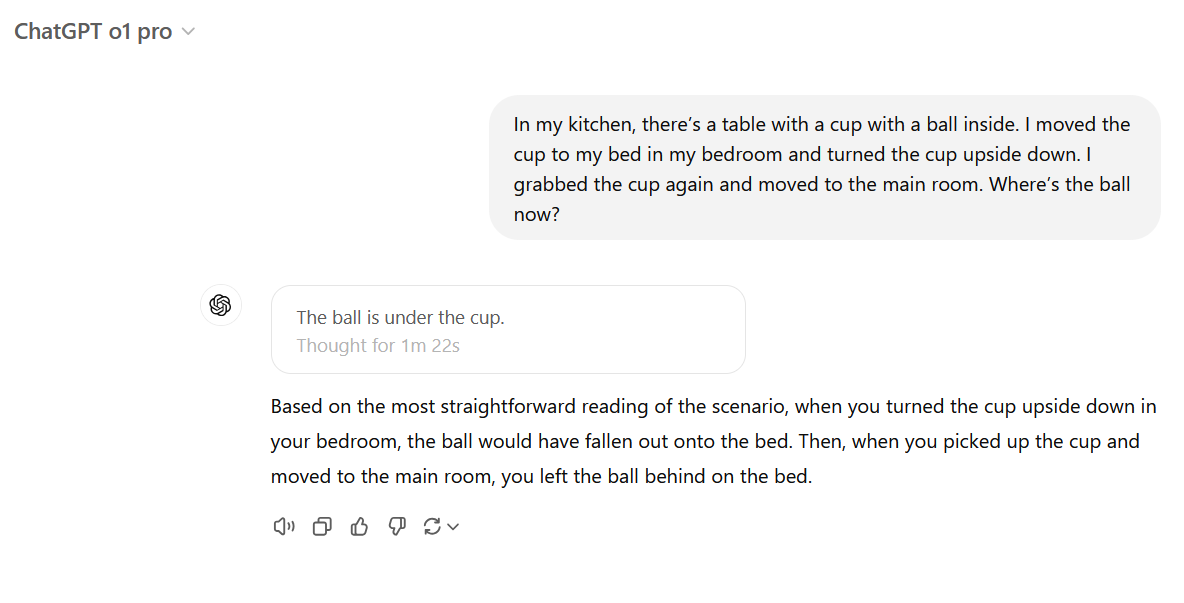Mark the response with thumbs down
The image size is (1184, 603).
pos(397,527)
